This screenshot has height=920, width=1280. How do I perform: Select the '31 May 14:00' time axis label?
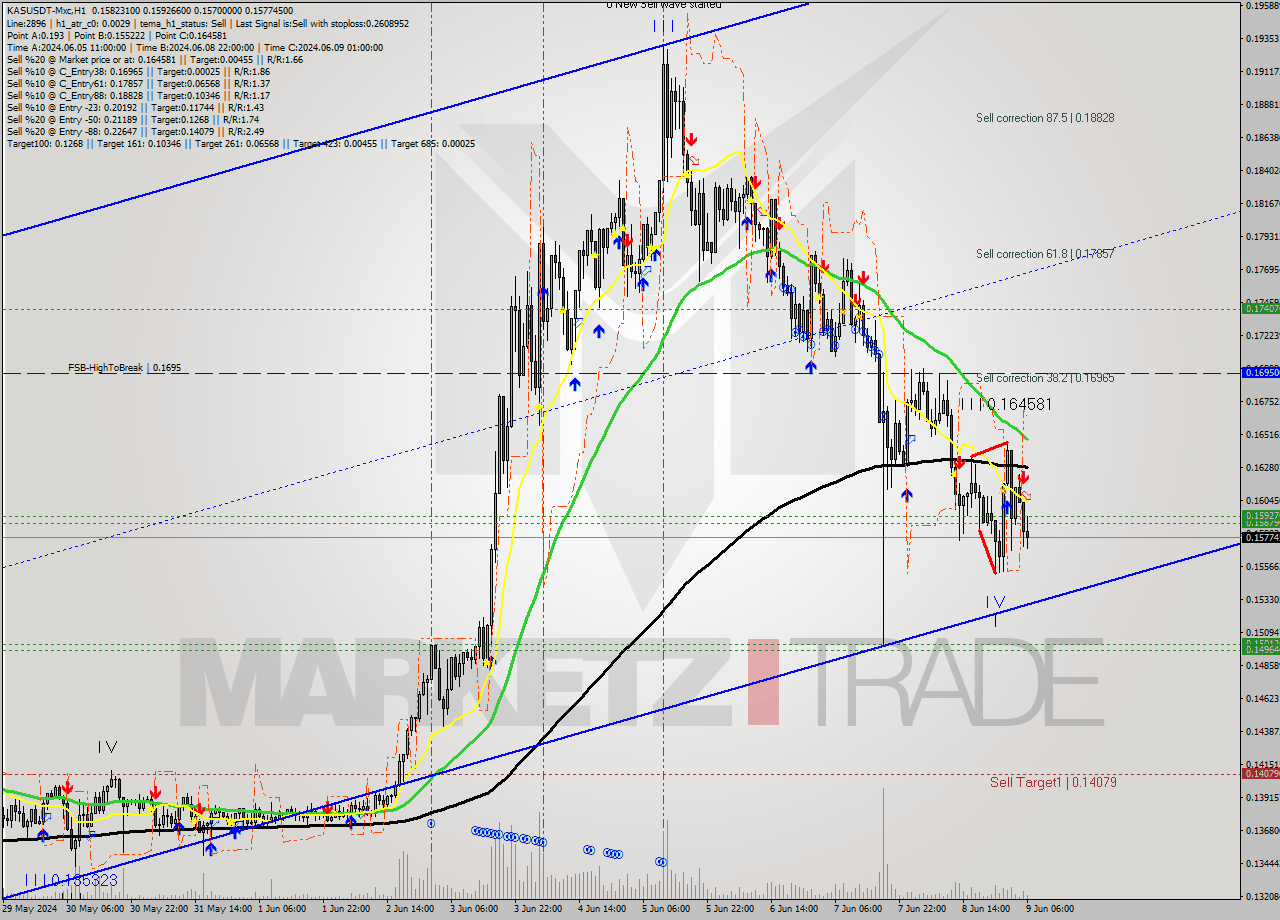223,909
